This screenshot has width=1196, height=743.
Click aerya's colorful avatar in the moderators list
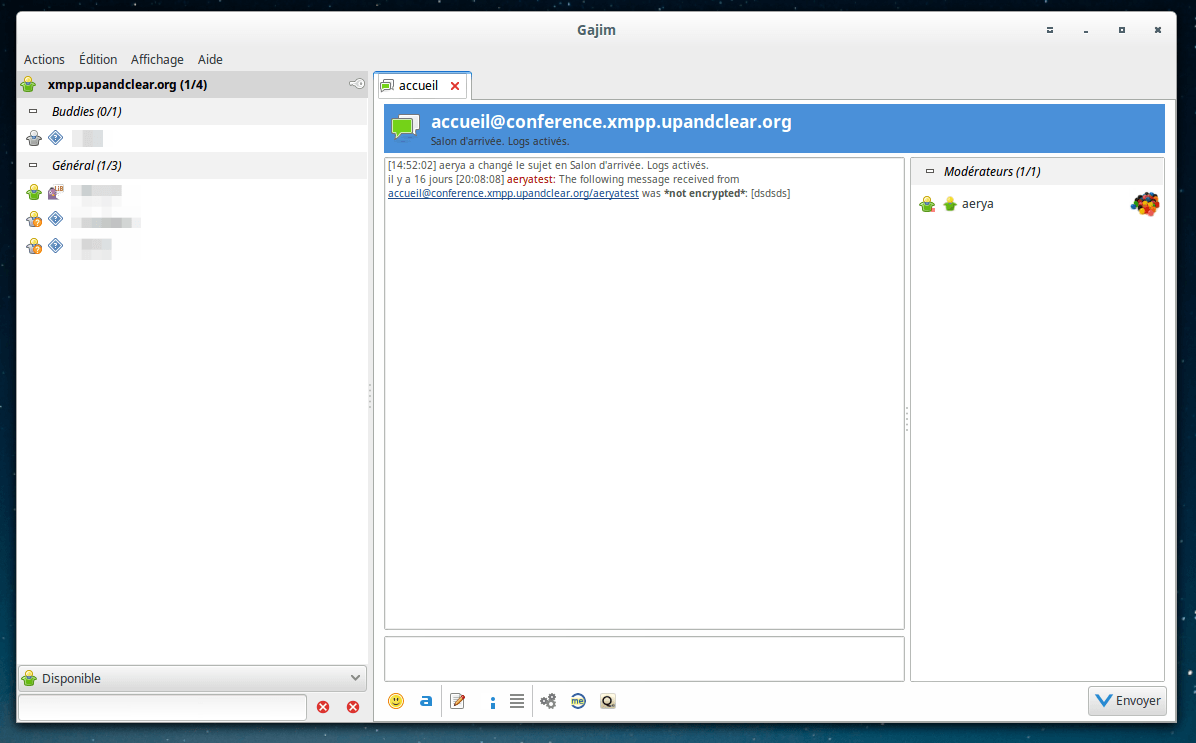coord(1145,204)
